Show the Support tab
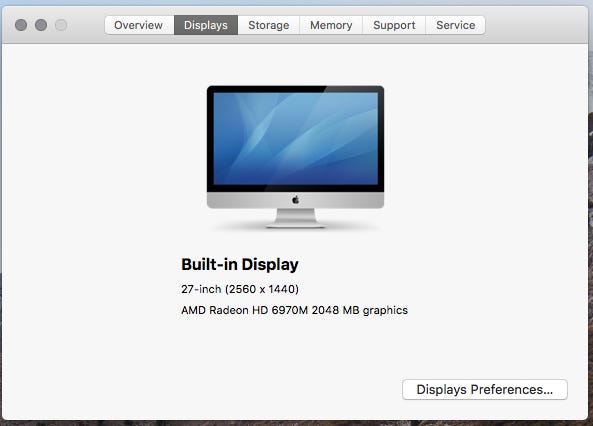Image resolution: width=593 pixels, height=426 pixels. tap(394, 25)
